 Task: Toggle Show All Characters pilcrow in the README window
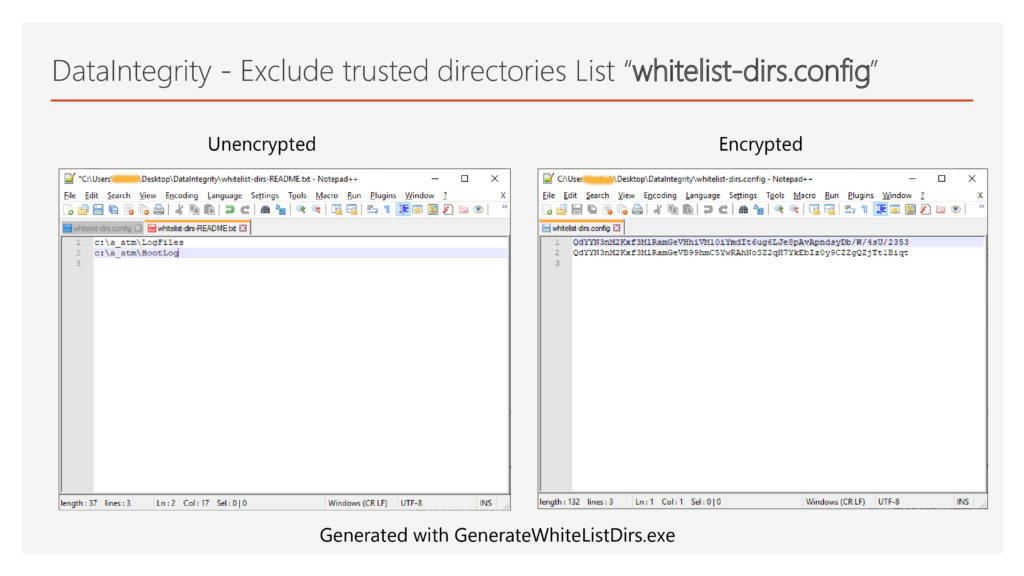click(x=387, y=210)
